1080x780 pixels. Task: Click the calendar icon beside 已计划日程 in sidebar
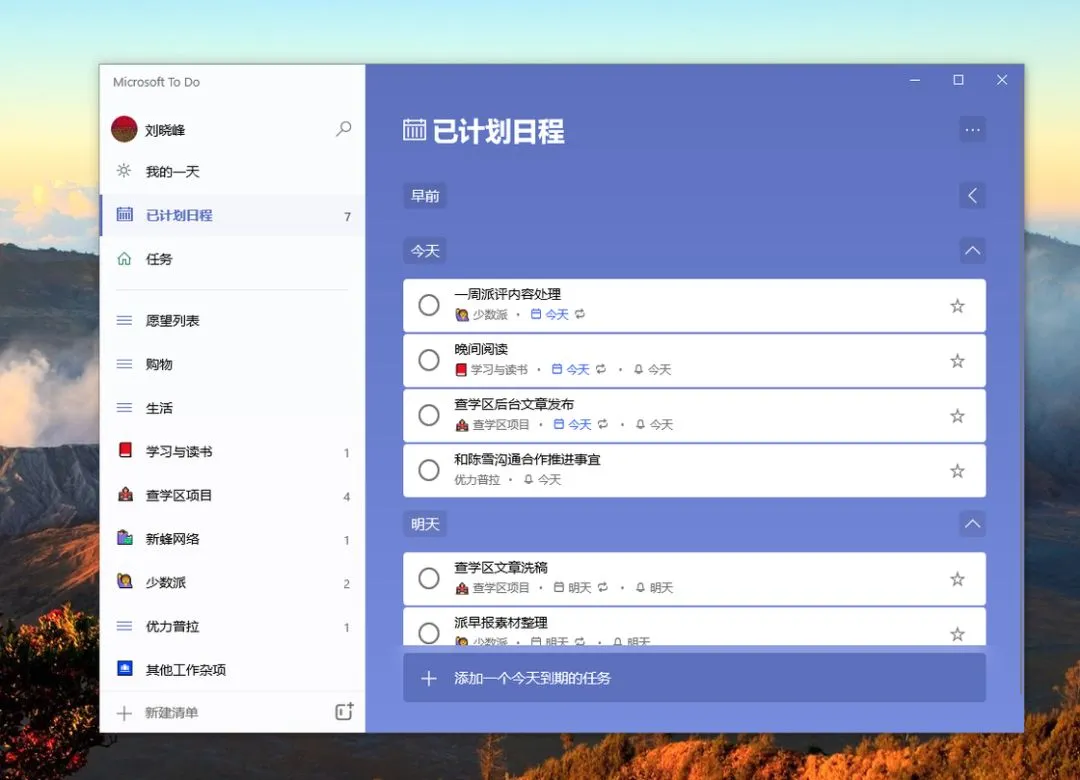pyautogui.click(x=125, y=214)
